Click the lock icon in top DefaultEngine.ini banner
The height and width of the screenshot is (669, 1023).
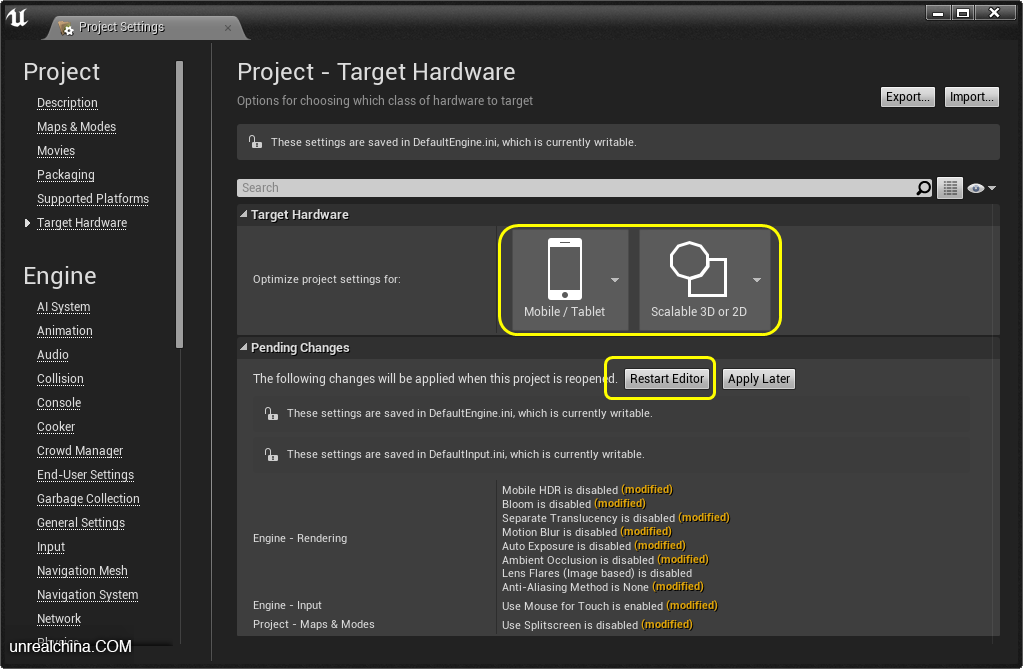[254, 142]
